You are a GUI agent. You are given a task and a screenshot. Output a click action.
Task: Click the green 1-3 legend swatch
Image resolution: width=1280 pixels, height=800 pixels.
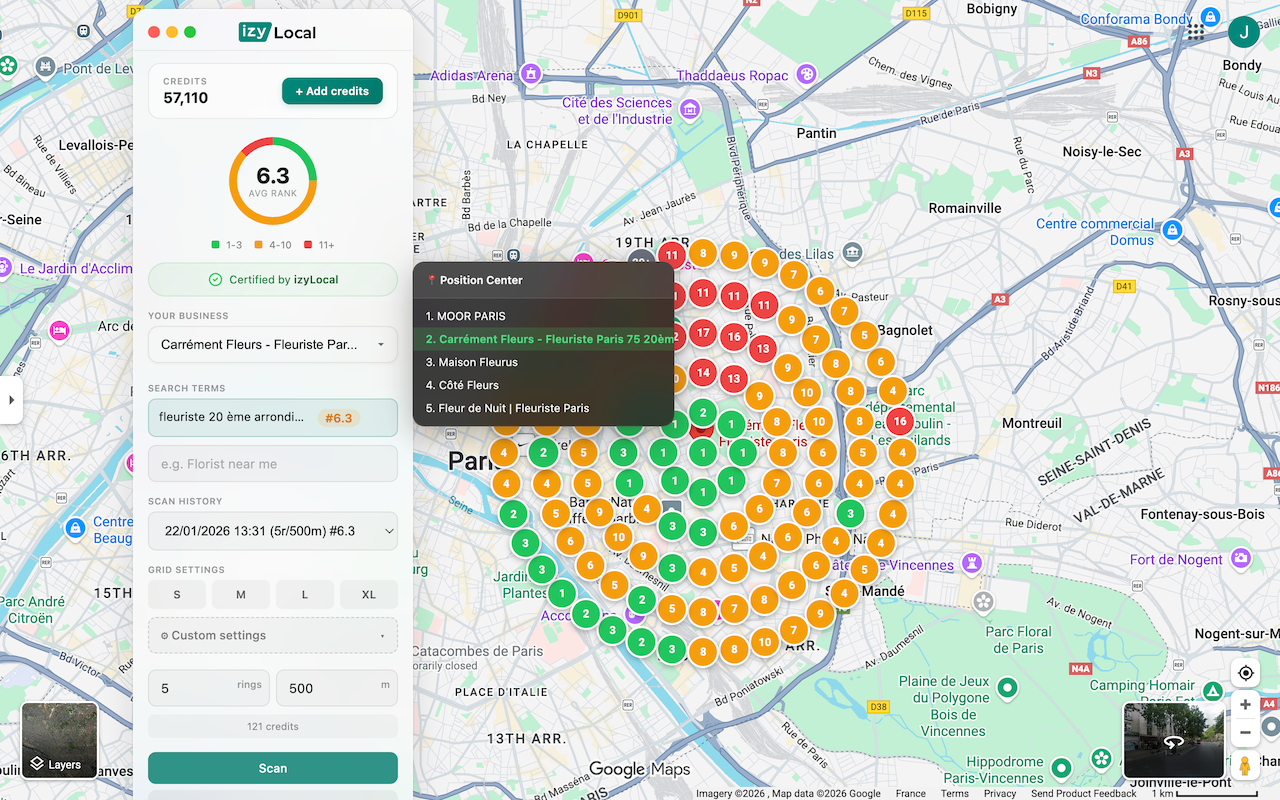(x=216, y=244)
